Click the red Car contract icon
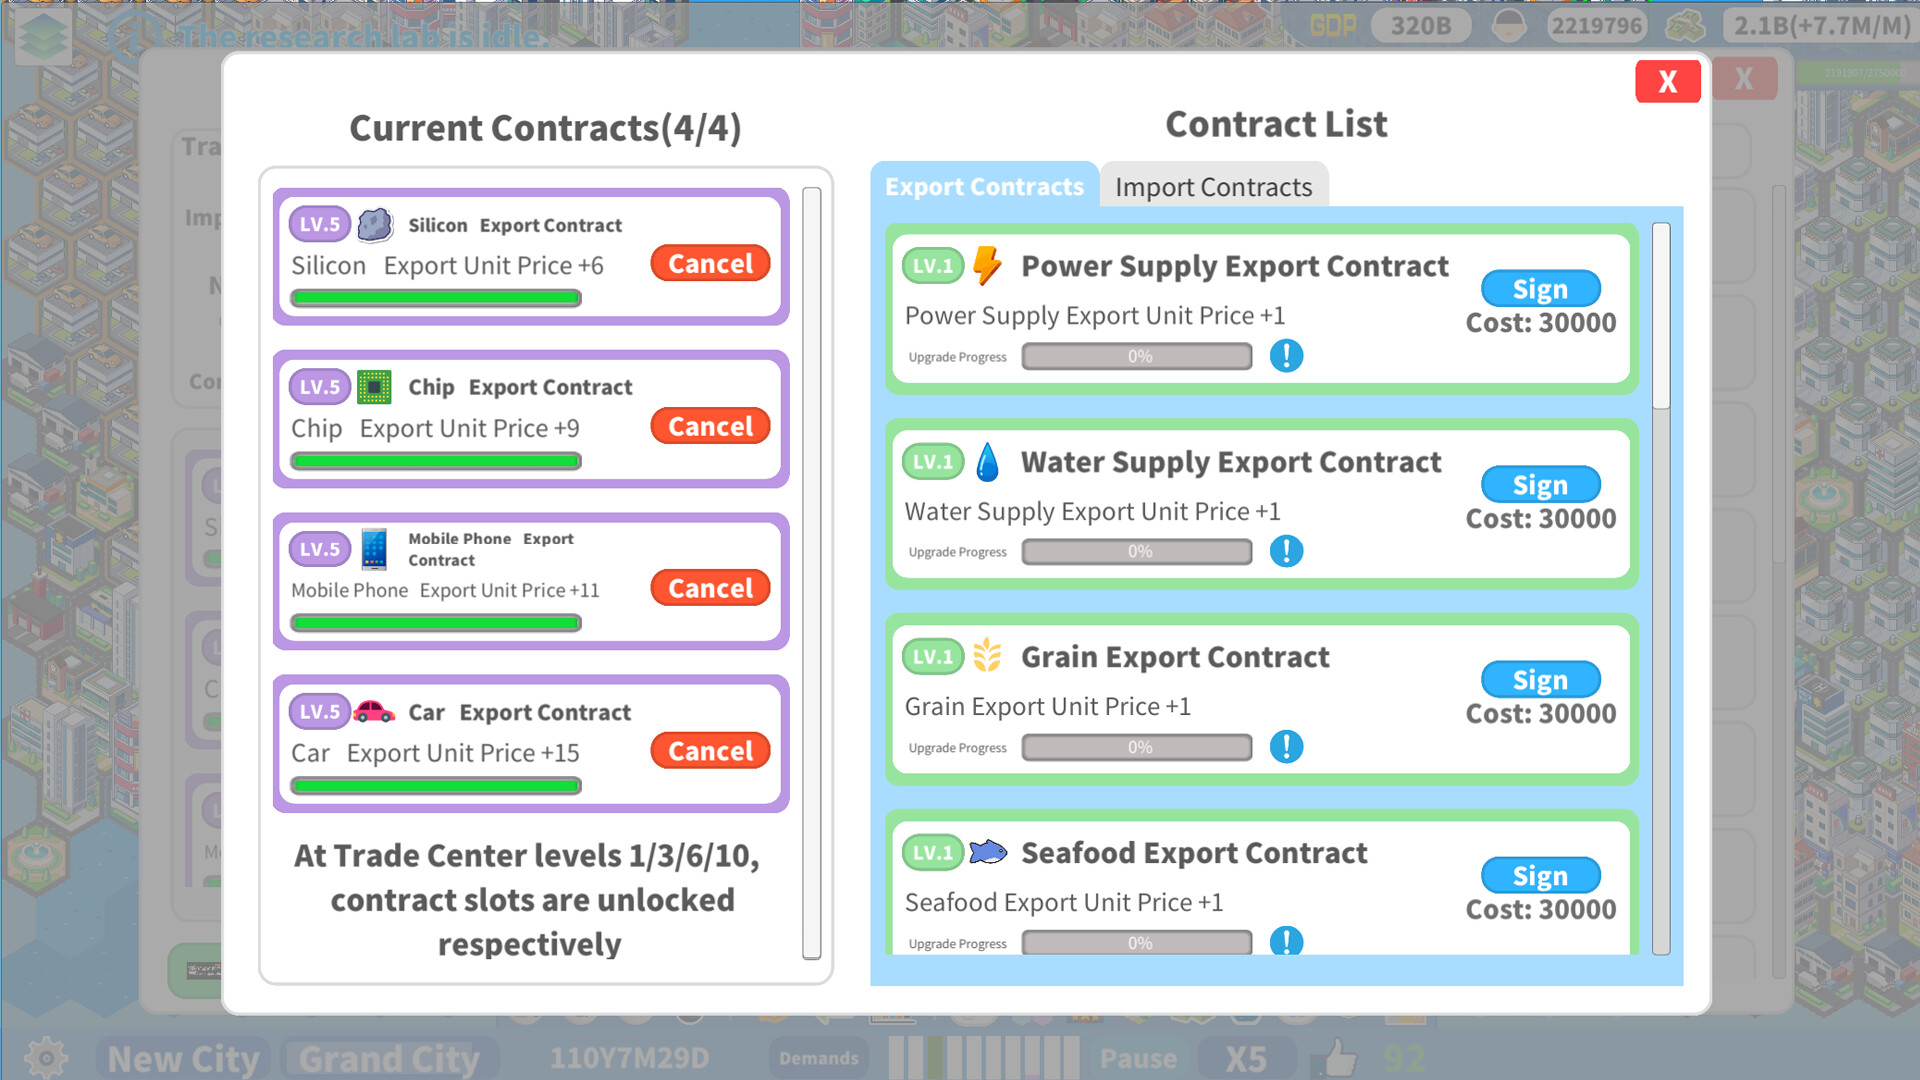This screenshot has height=1080, width=1920. 374,711
